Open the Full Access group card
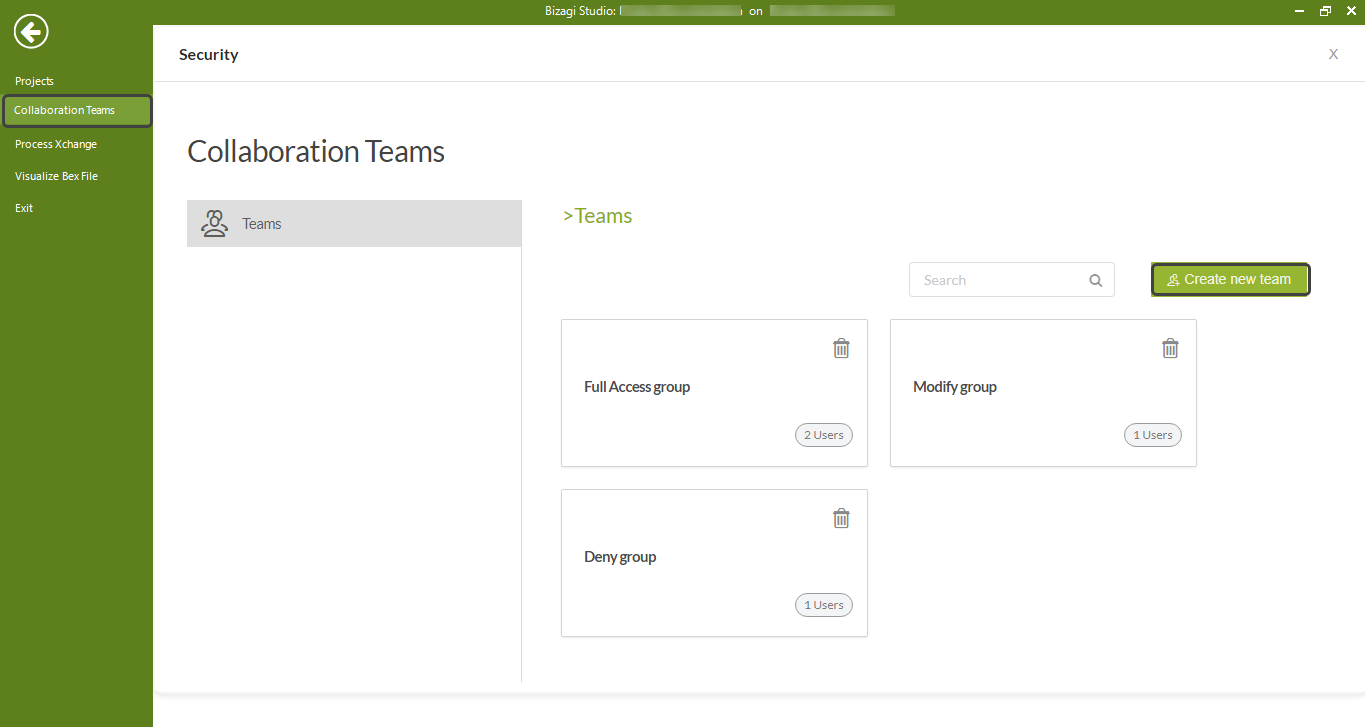Viewport: 1365px width, 727px height. pyautogui.click(x=637, y=387)
